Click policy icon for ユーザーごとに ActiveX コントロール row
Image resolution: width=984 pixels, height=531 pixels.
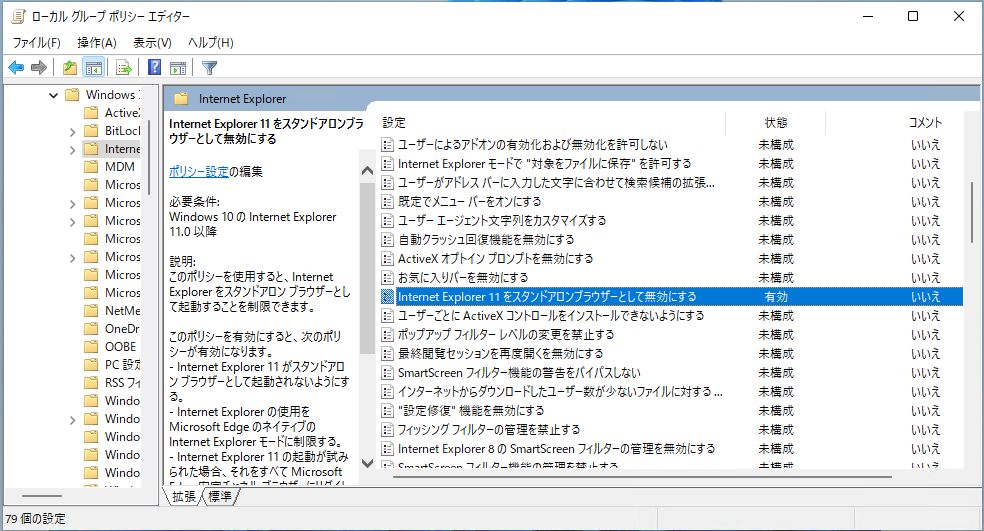click(388, 316)
